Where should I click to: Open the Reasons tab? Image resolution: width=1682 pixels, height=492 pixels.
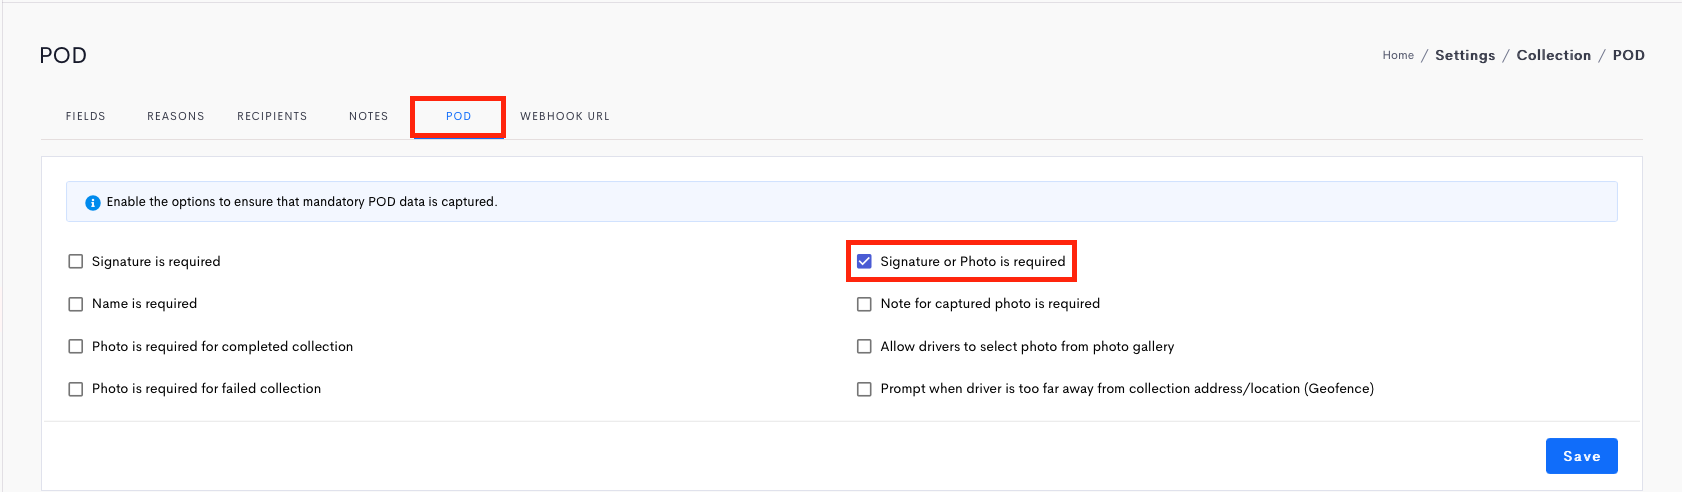[176, 117]
